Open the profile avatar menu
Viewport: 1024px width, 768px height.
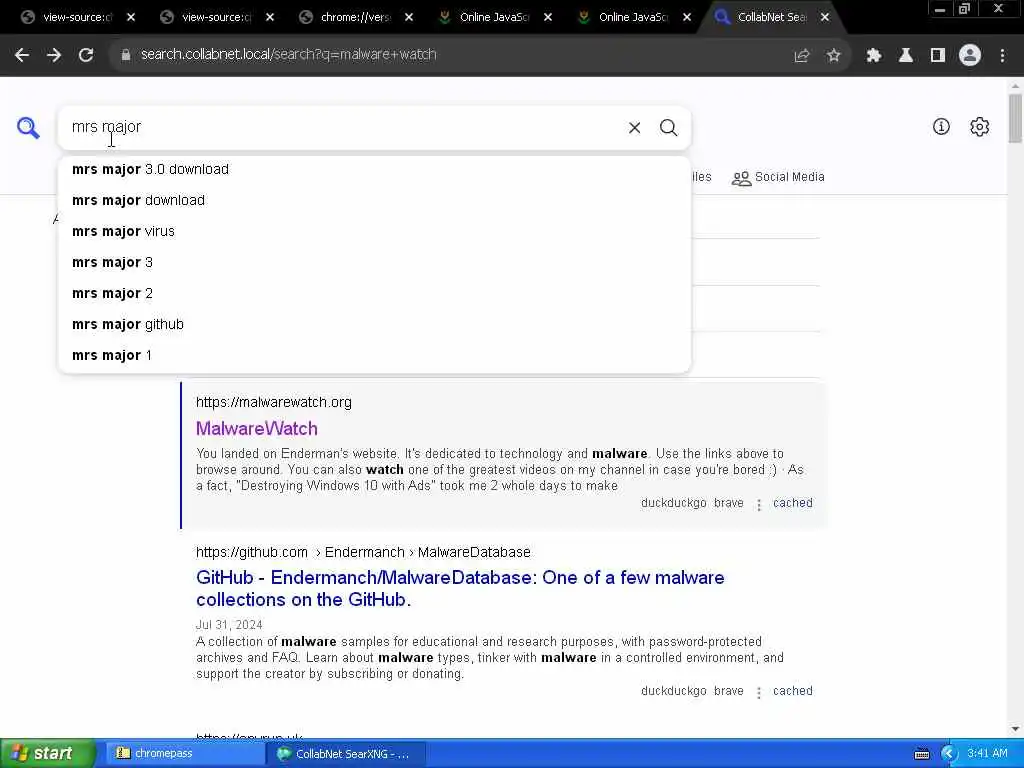coord(970,56)
